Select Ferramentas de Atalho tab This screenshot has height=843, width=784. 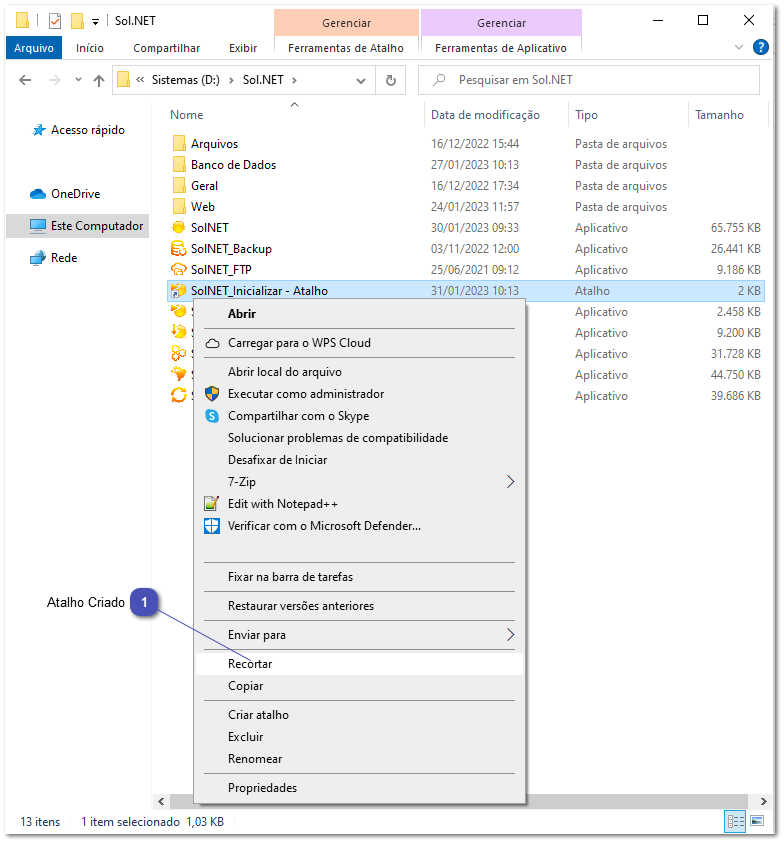click(346, 48)
